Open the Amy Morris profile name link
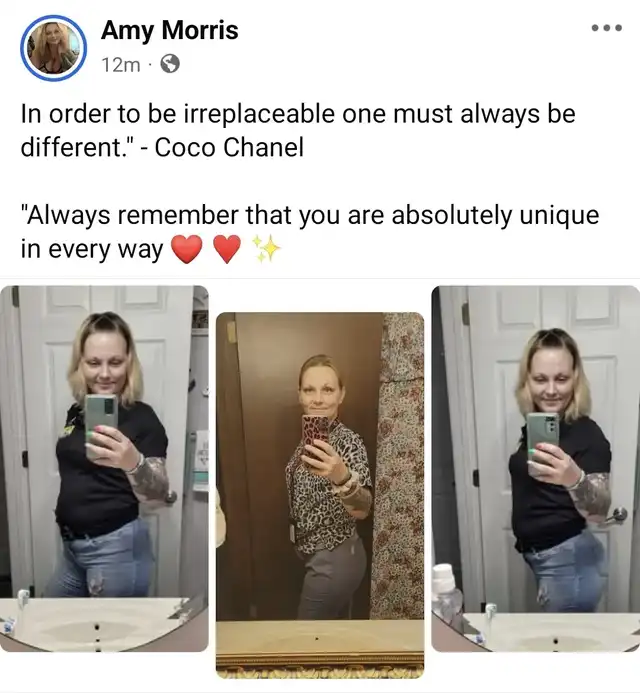The height and width of the screenshot is (693, 640). [x=170, y=30]
